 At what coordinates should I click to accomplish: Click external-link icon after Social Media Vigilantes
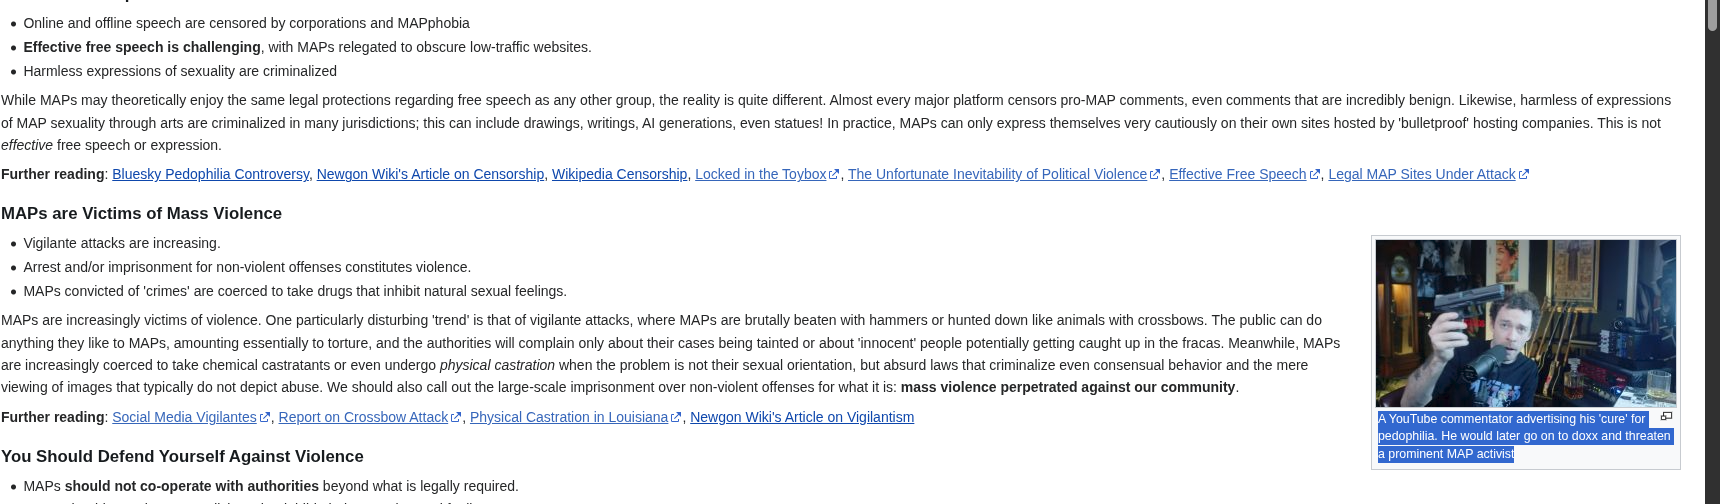(x=265, y=418)
